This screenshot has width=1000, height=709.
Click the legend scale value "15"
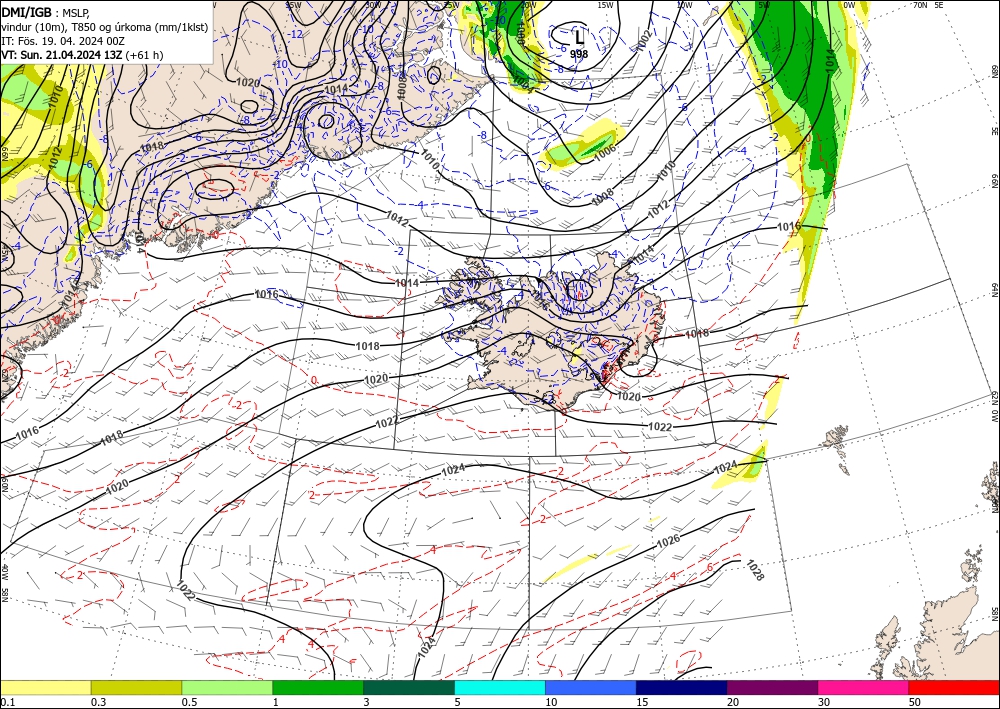click(642, 702)
